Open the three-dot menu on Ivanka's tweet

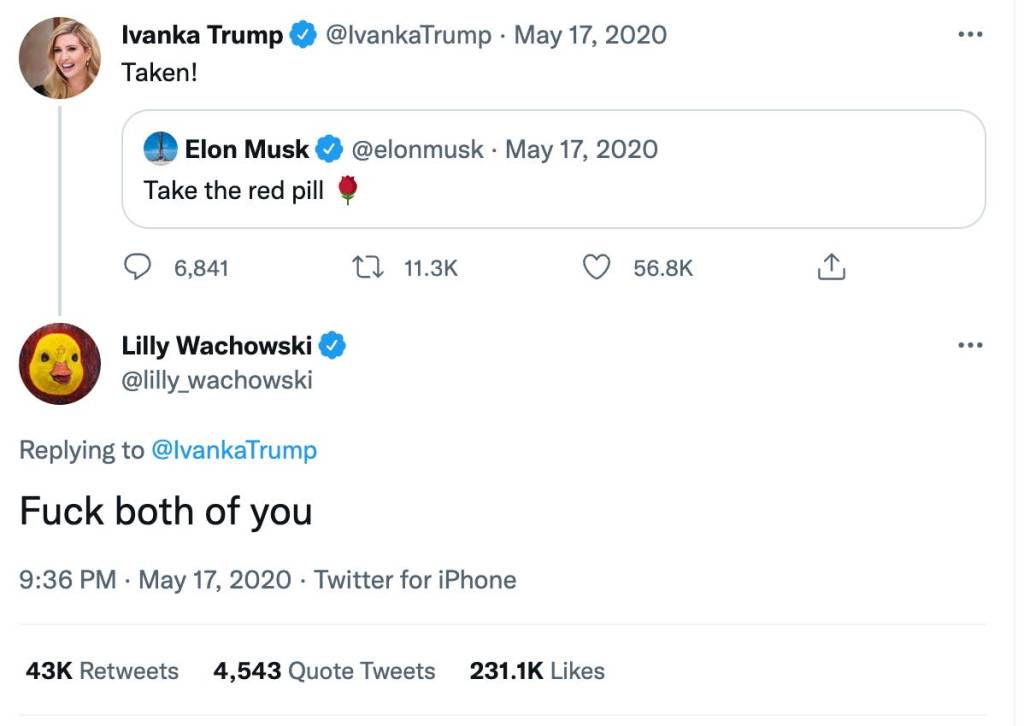click(x=970, y=35)
